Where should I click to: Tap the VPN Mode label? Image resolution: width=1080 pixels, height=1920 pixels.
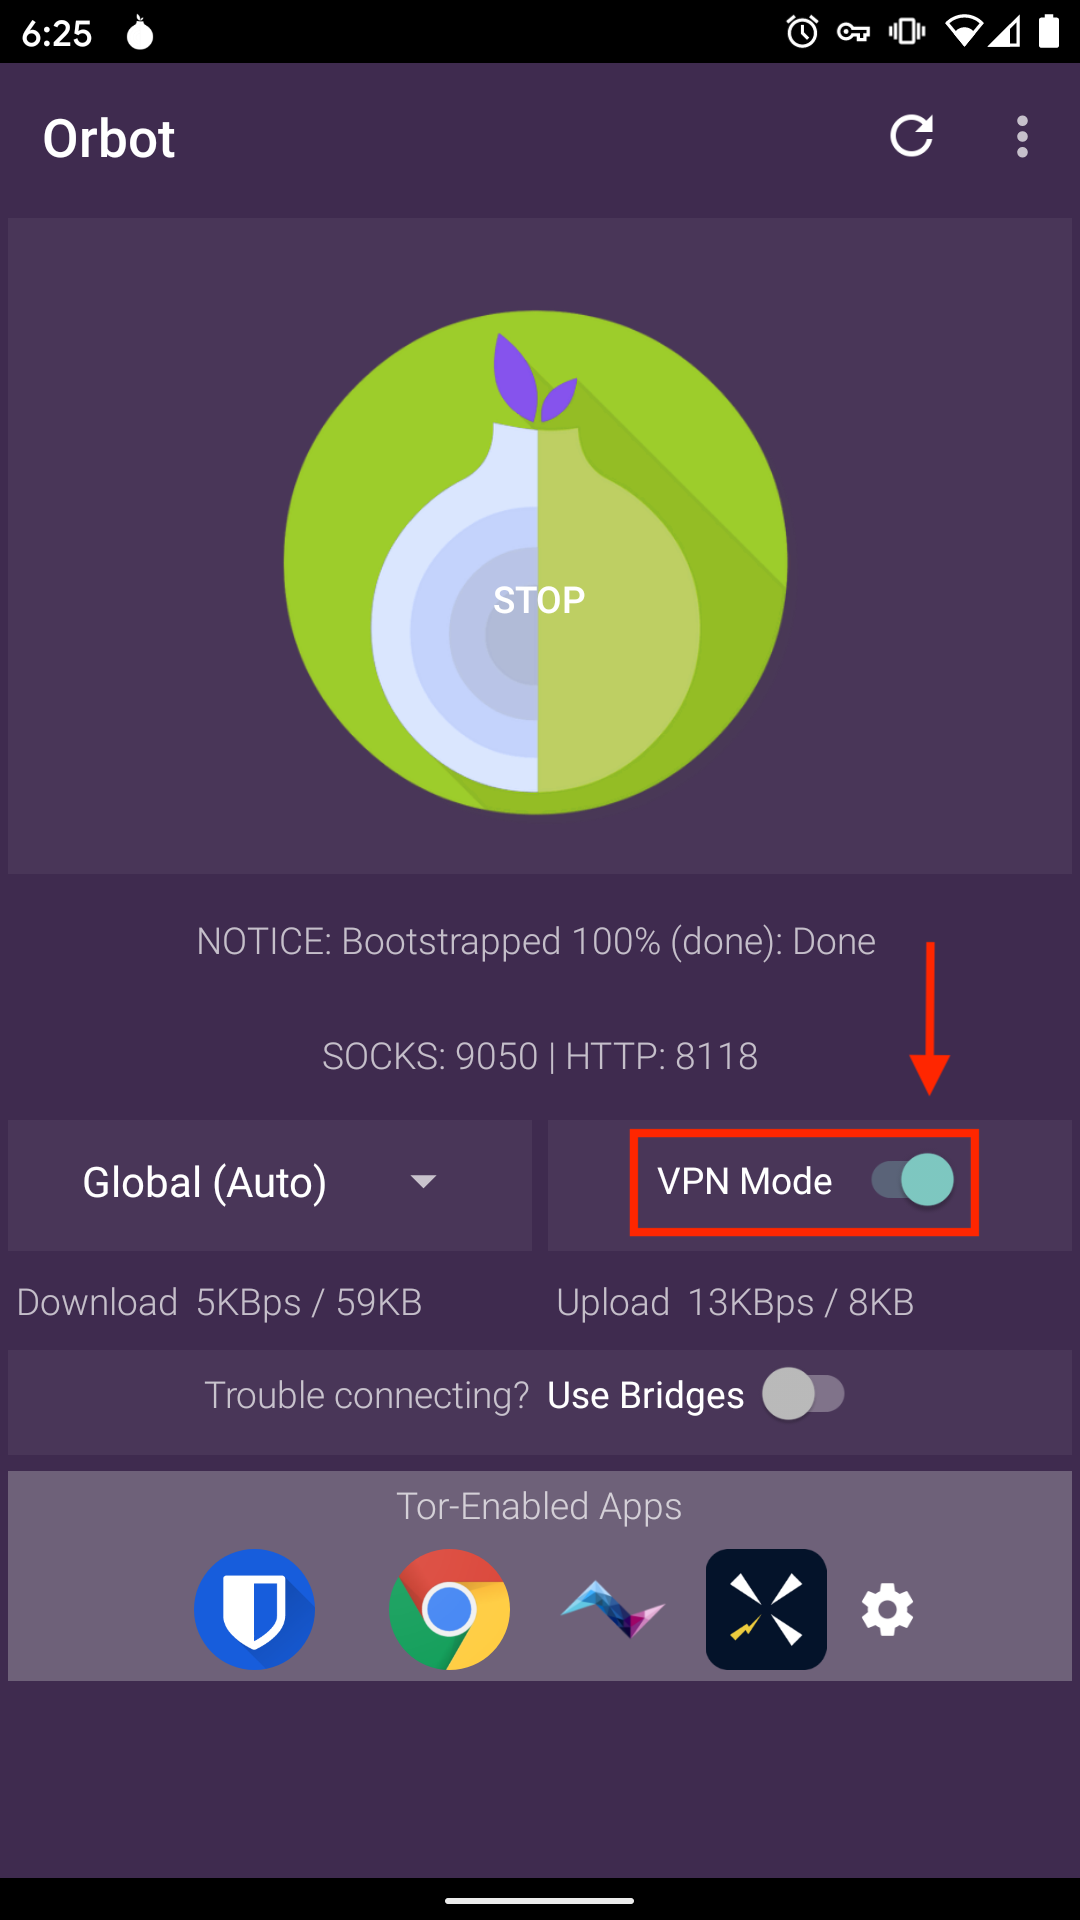point(745,1182)
